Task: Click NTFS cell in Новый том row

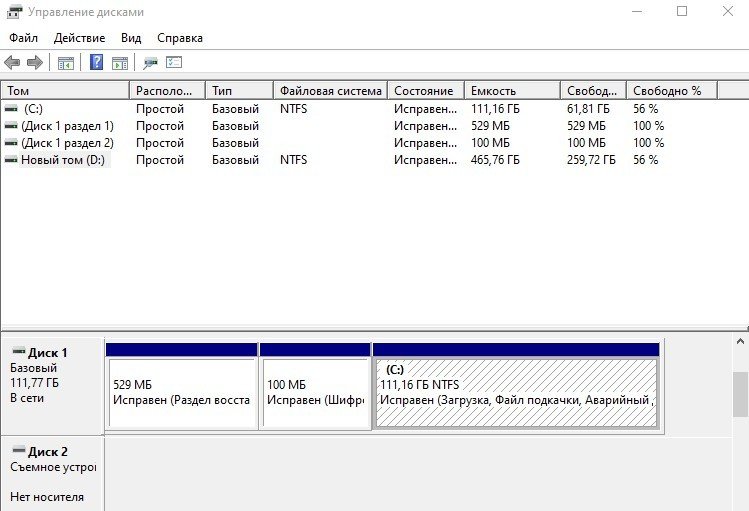Action: (x=294, y=160)
